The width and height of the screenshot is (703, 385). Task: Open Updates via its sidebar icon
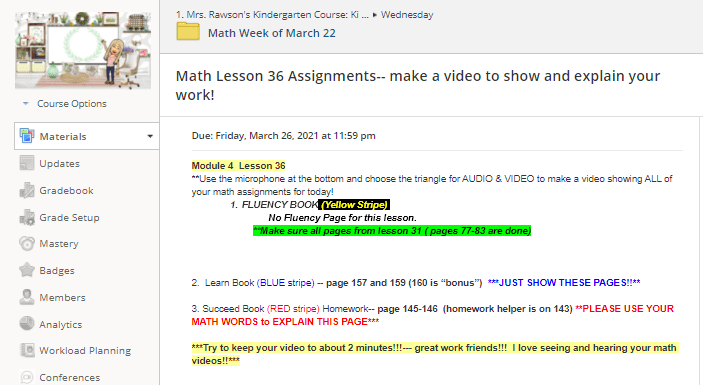(27, 163)
